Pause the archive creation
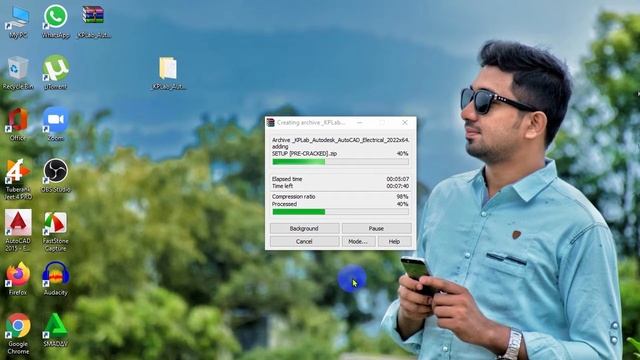 (x=376, y=229)
